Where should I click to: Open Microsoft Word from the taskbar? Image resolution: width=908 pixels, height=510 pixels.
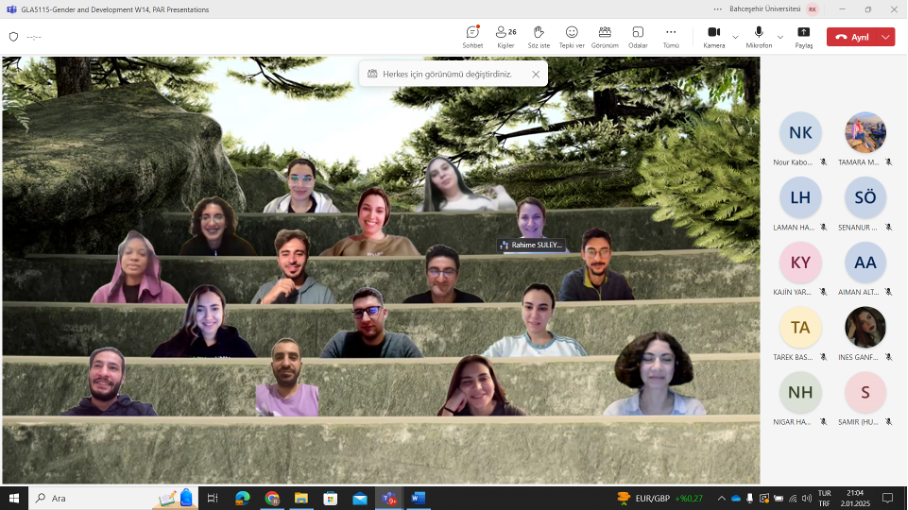[418, 498]
